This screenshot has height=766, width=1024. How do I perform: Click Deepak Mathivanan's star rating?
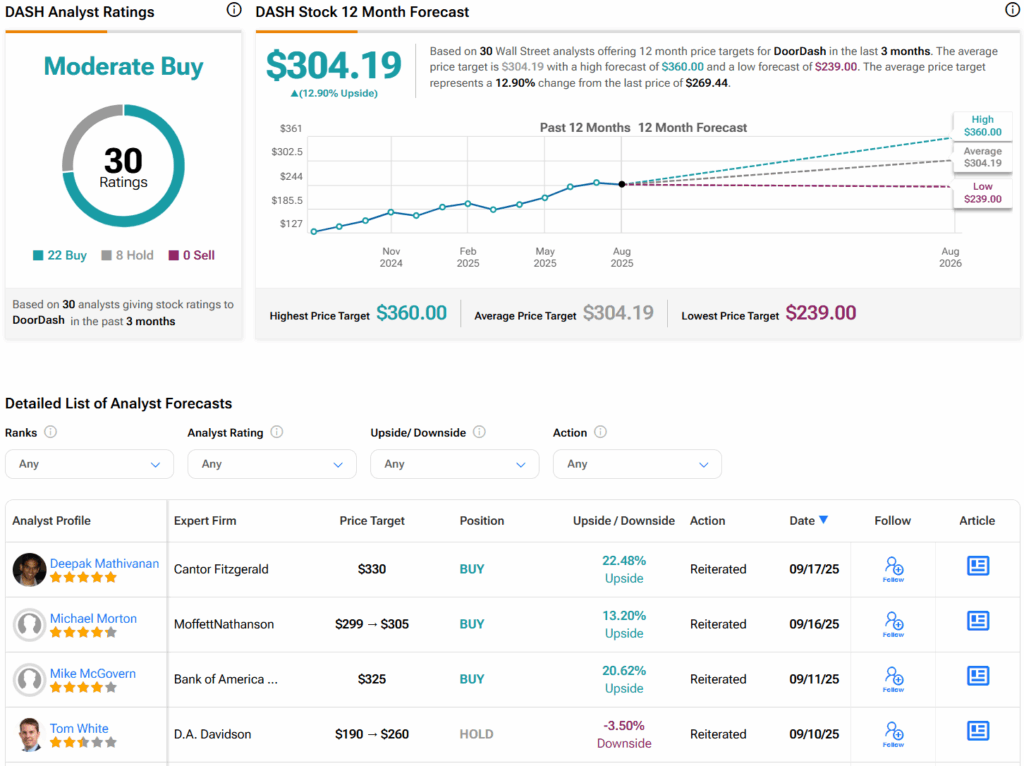(84, 577)
